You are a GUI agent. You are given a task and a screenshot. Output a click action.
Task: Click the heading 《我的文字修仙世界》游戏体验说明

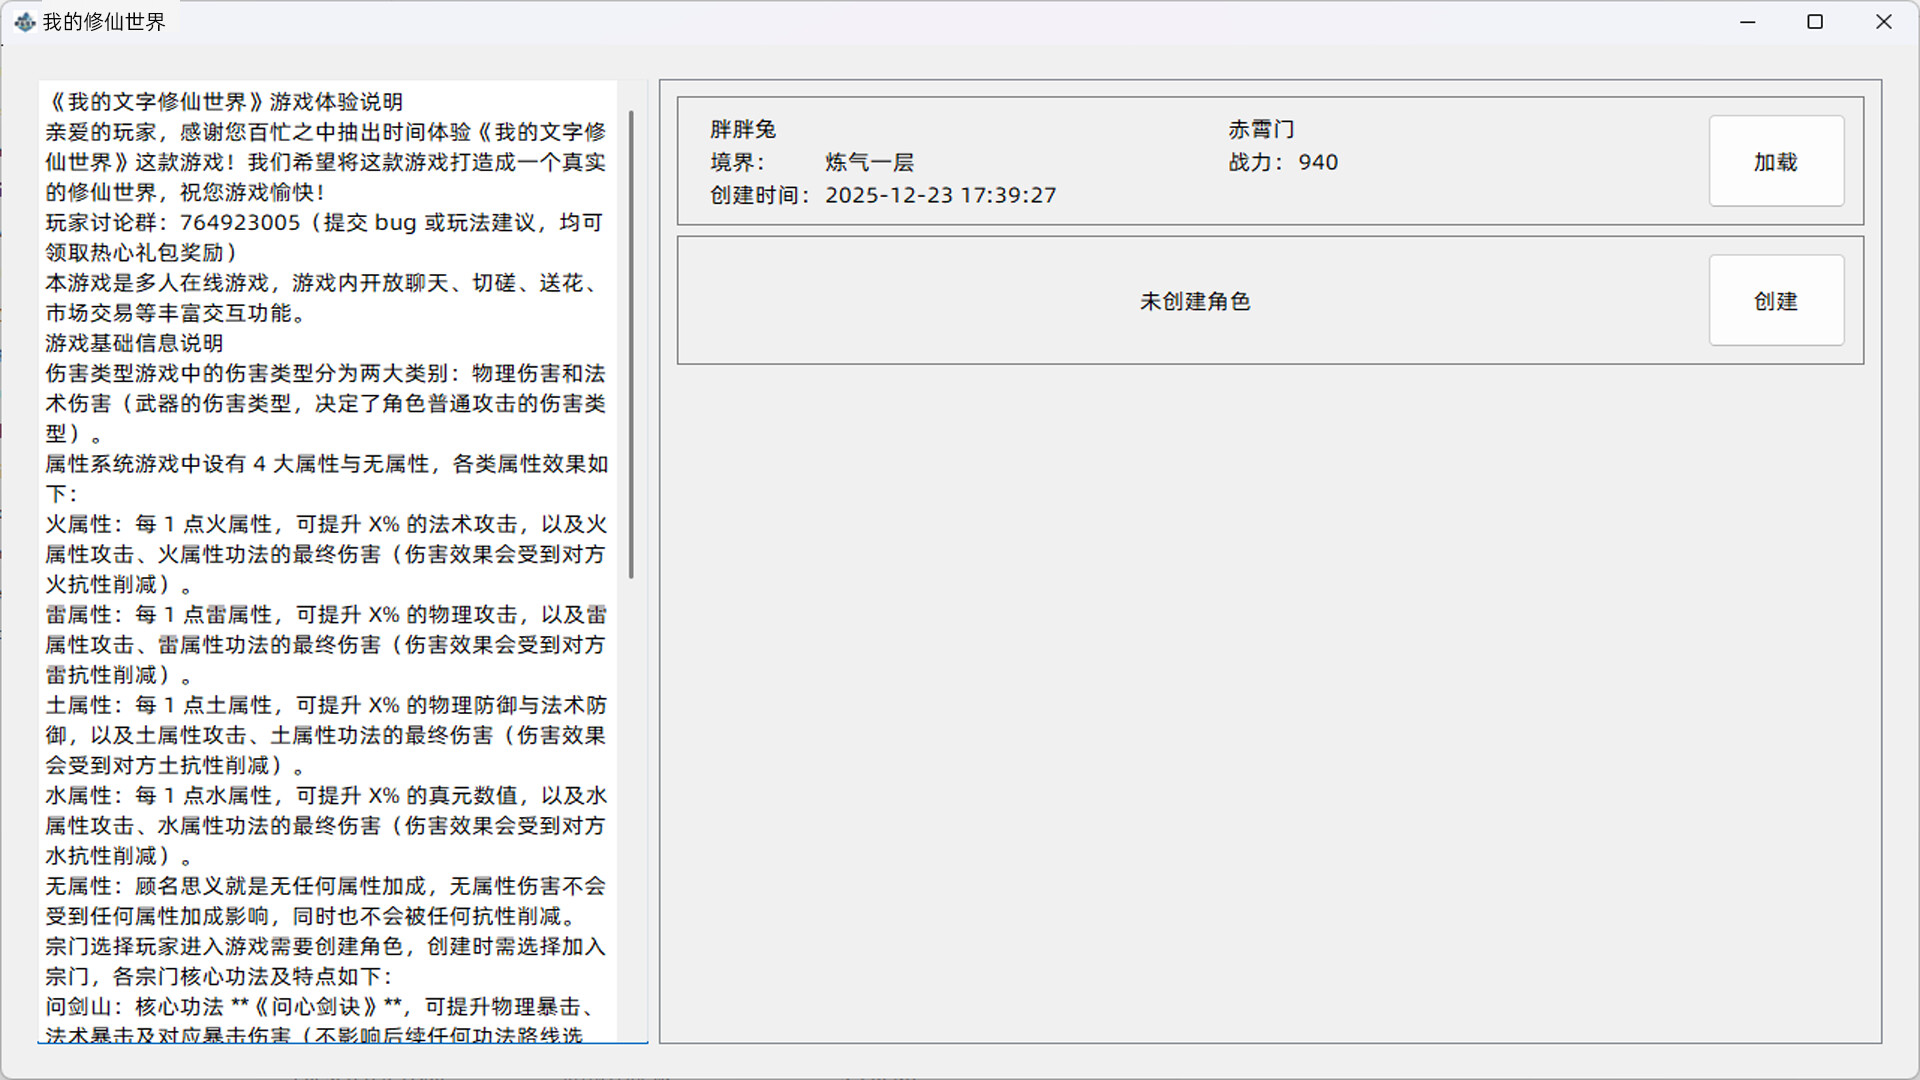tap(226, 101)
